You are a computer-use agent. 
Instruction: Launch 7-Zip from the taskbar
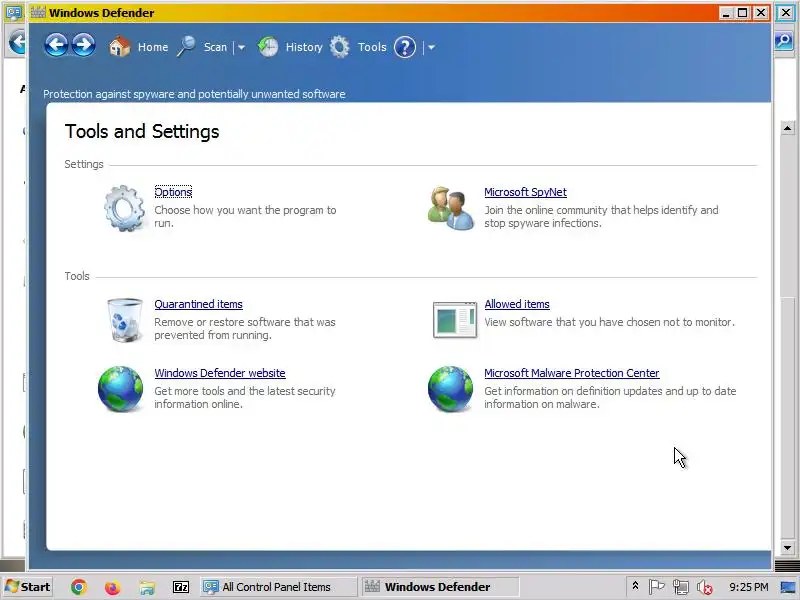coord(181,587)
